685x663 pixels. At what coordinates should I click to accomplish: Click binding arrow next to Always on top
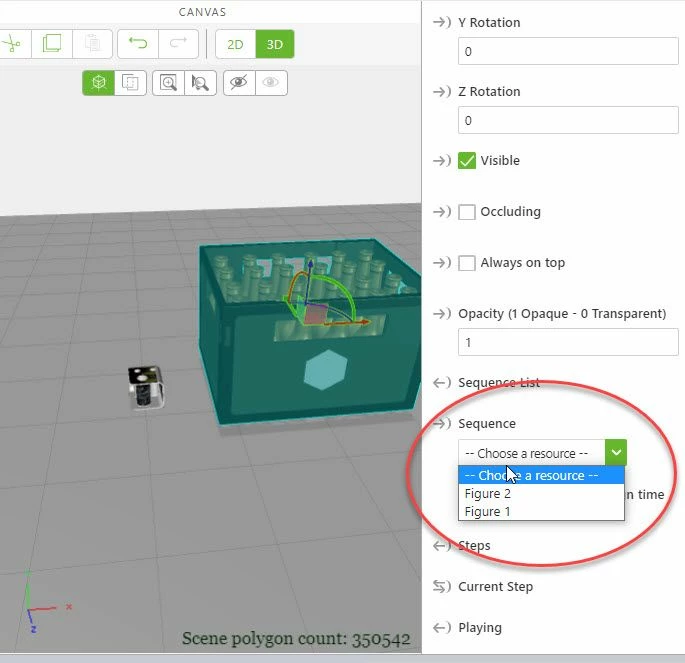tap(442, 263)
